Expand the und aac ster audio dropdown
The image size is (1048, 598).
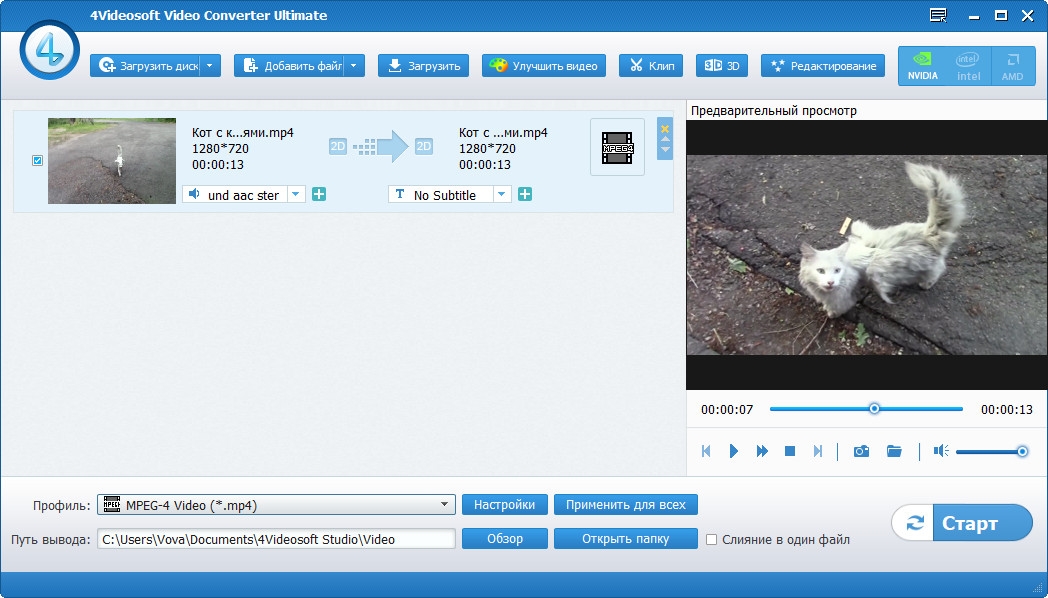pos(296,195)
